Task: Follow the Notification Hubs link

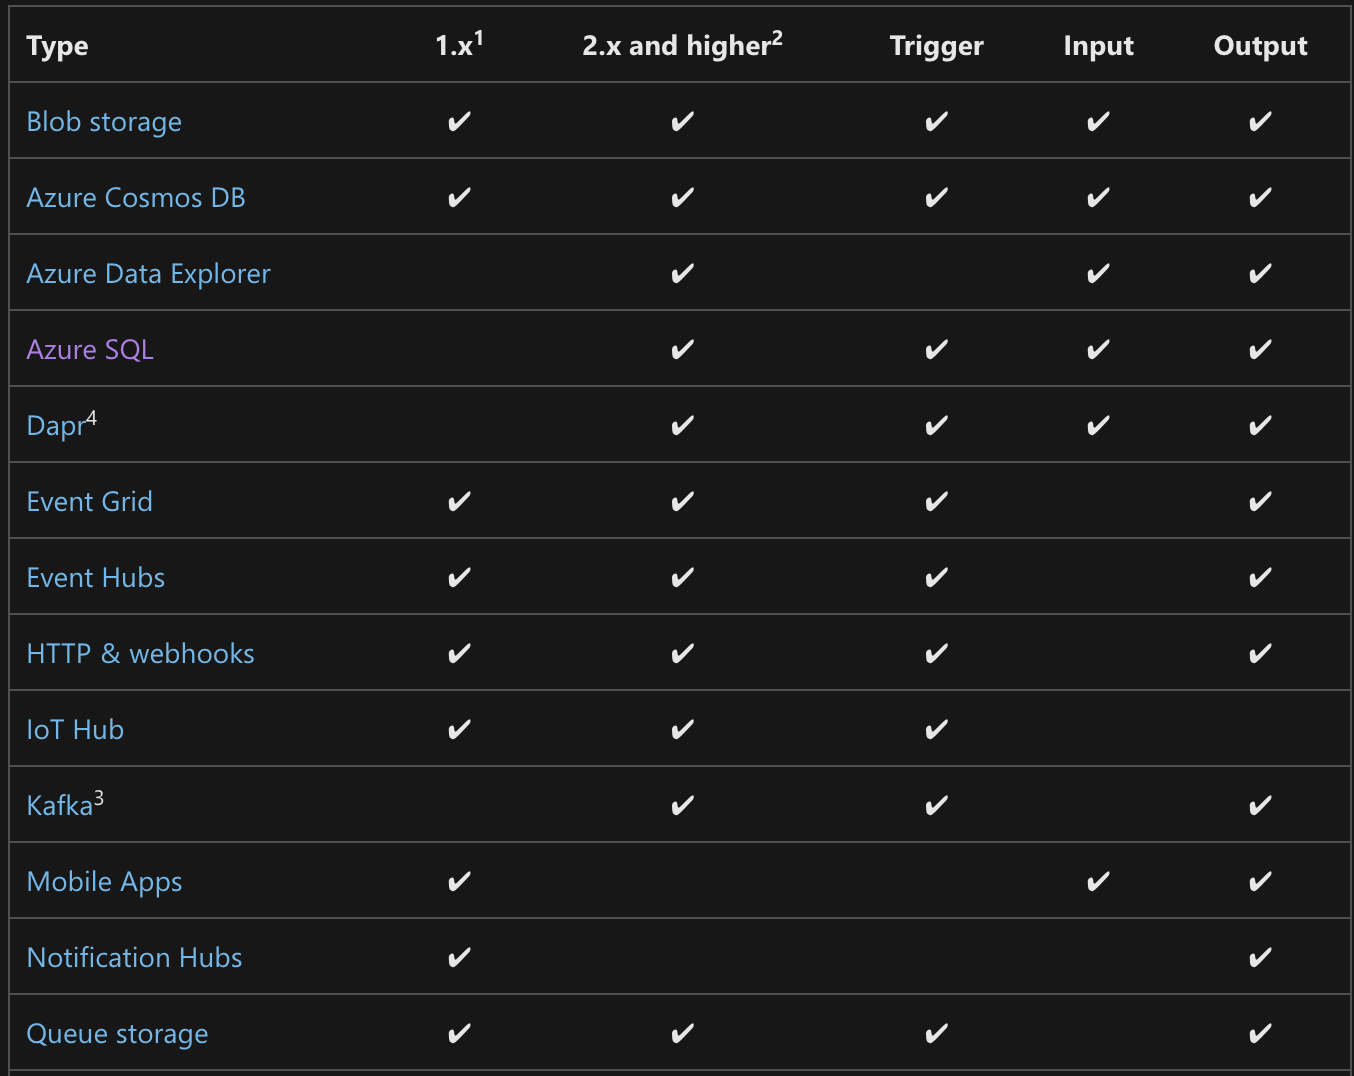Action: [135, 958]
